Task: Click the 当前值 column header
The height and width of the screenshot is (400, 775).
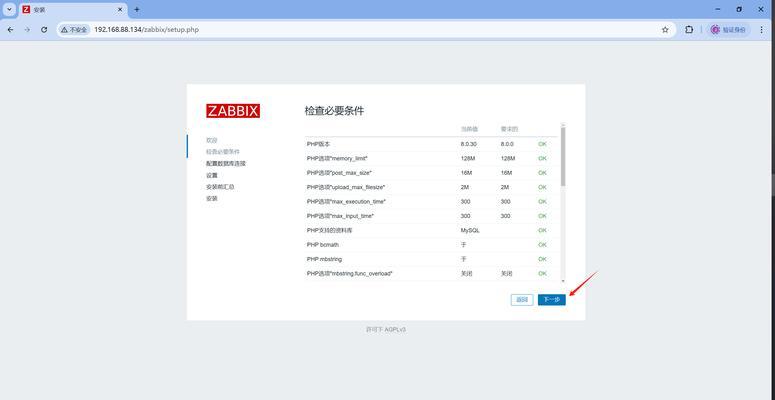Action: coord(470,129)
